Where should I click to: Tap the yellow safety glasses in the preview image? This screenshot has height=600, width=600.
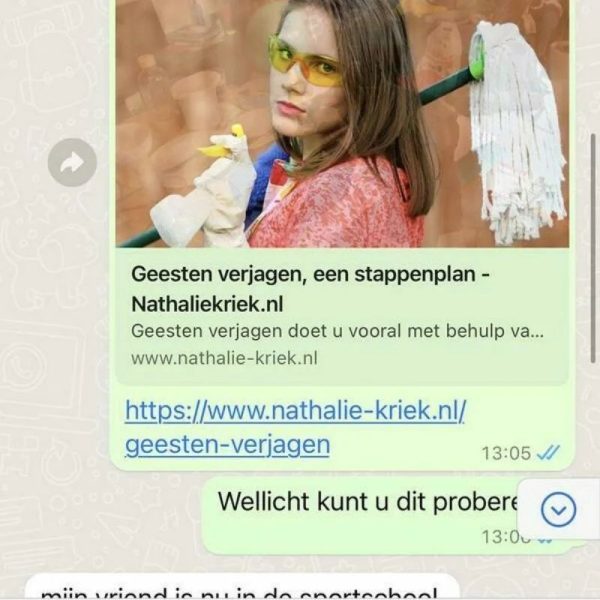[x=305, y=61]
